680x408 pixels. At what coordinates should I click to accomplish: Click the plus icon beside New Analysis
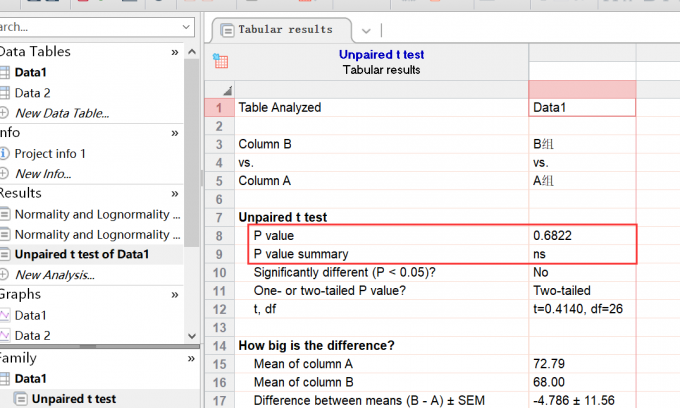click(4, 274)
